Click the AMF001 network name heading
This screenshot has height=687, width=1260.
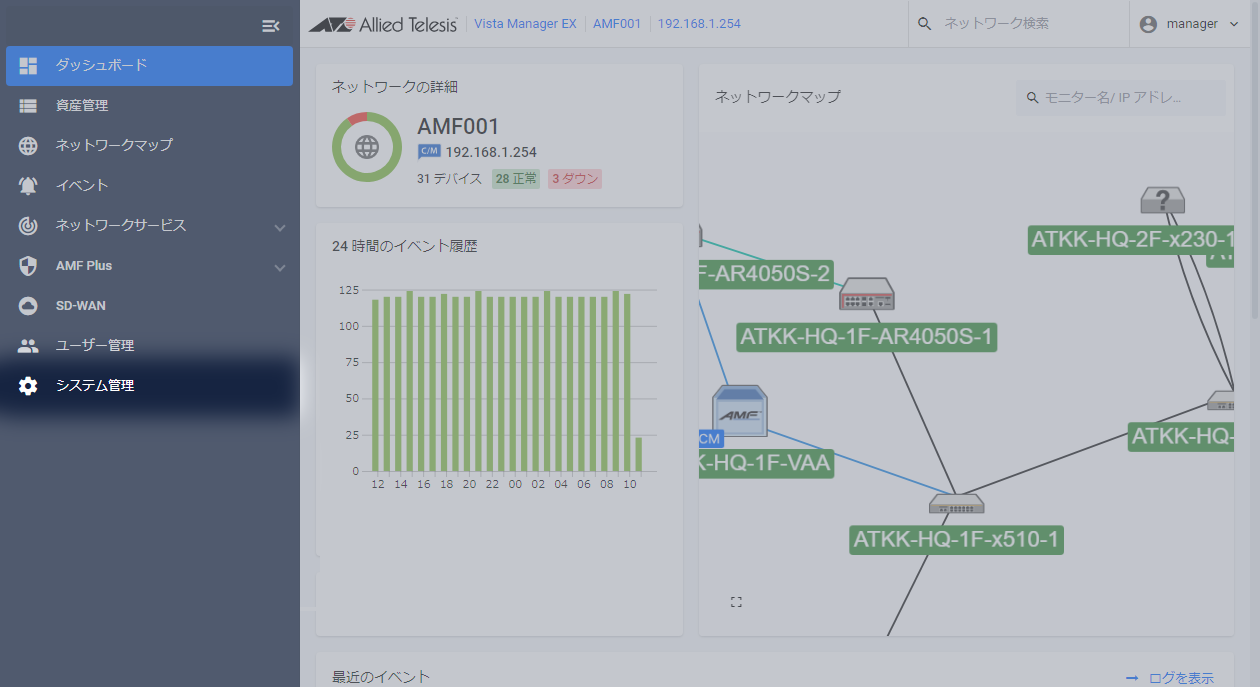(x=458, y=127)
